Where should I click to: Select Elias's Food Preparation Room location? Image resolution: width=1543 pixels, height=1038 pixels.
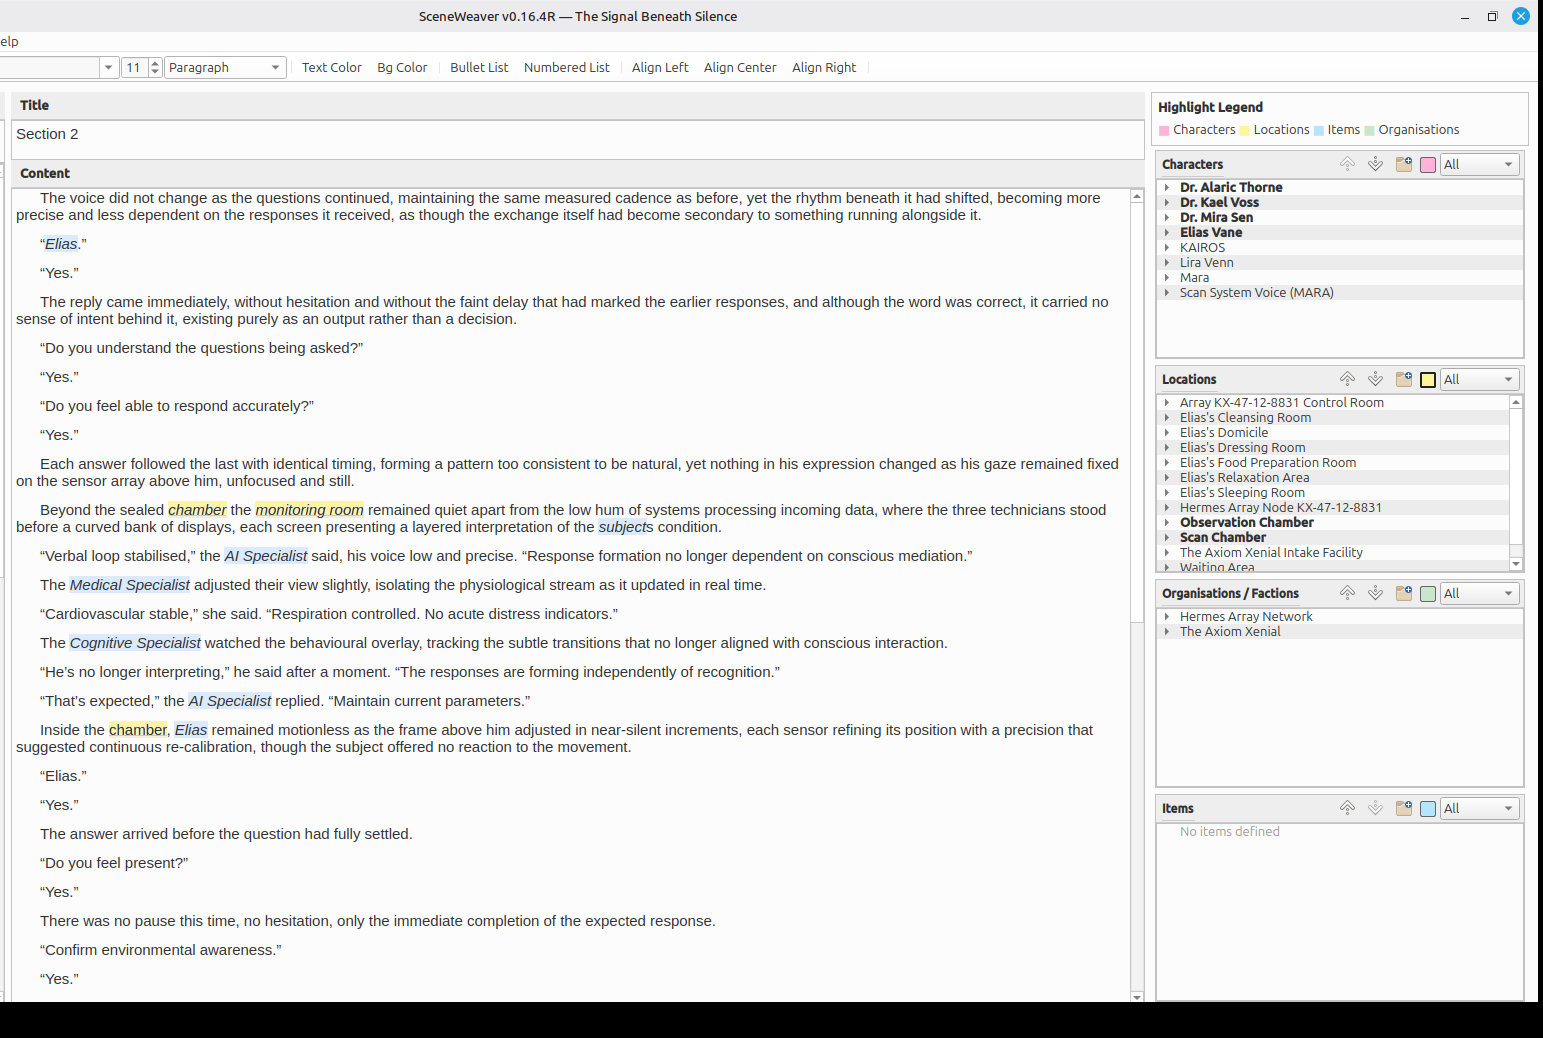(x=1333, y=462)
